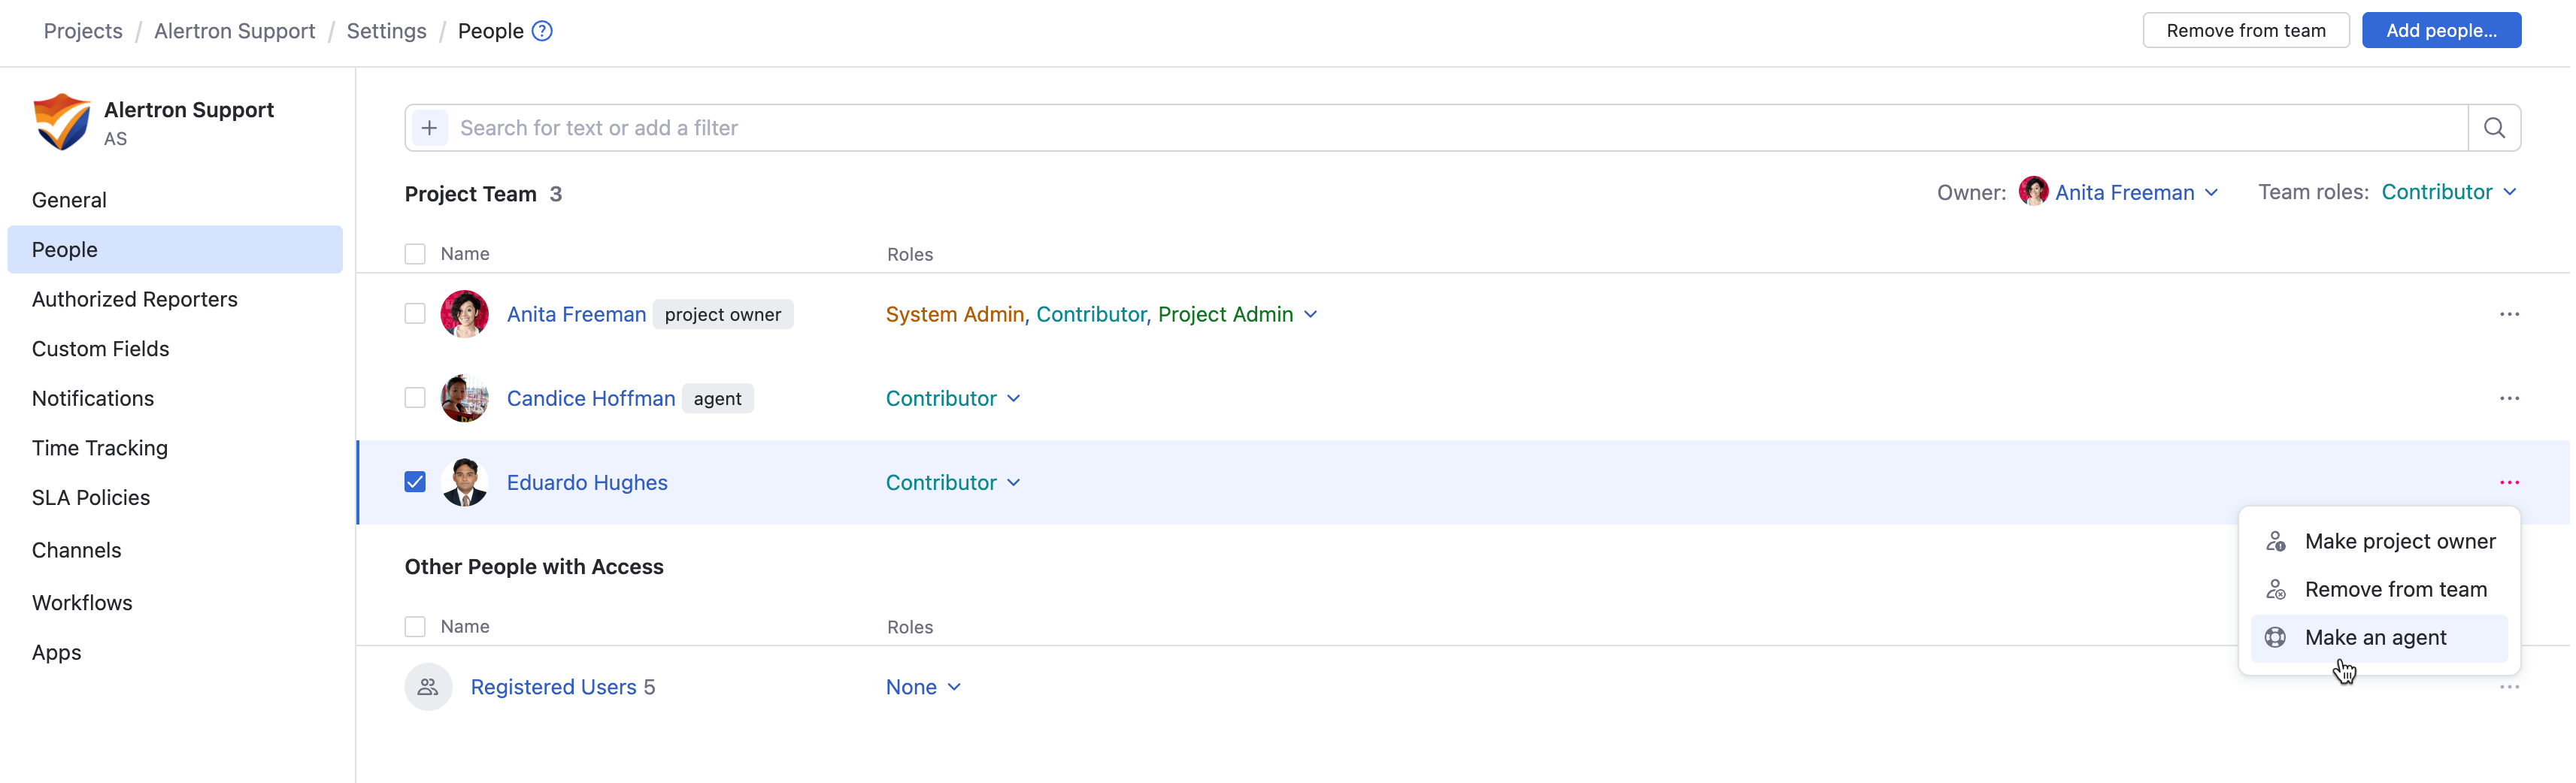Click the Remove from team menu icon
This screenshot has height=783, width=2576.
(x=2275, y=589)
